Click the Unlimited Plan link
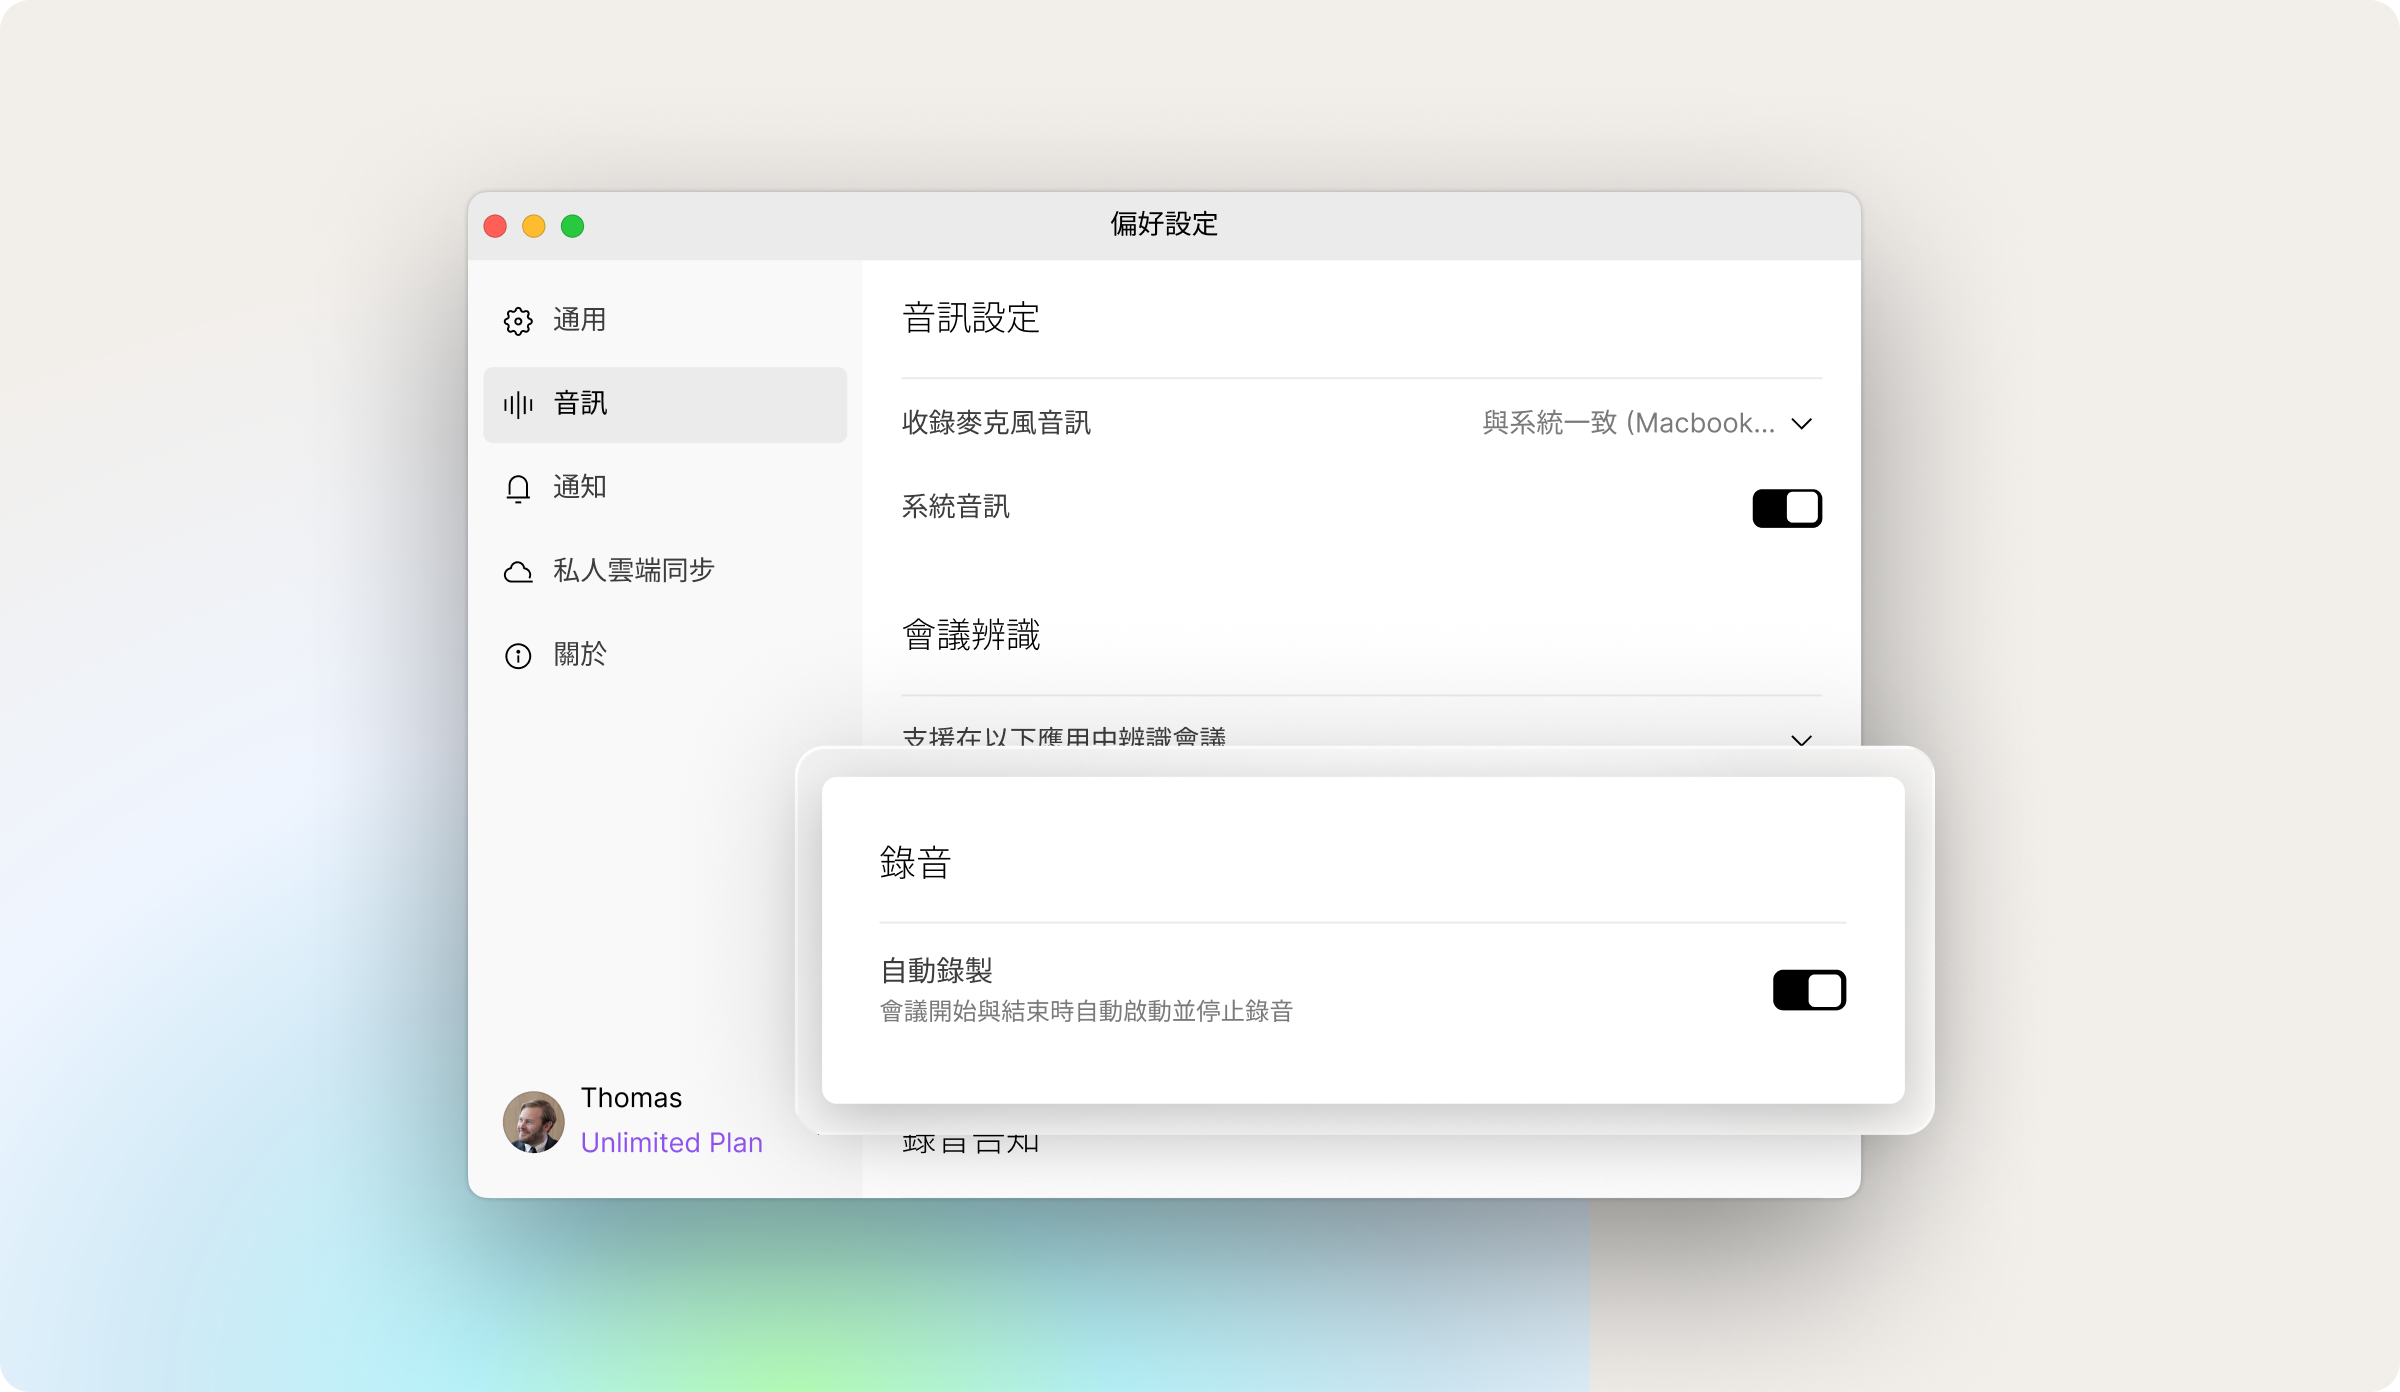 point(672,1143)
